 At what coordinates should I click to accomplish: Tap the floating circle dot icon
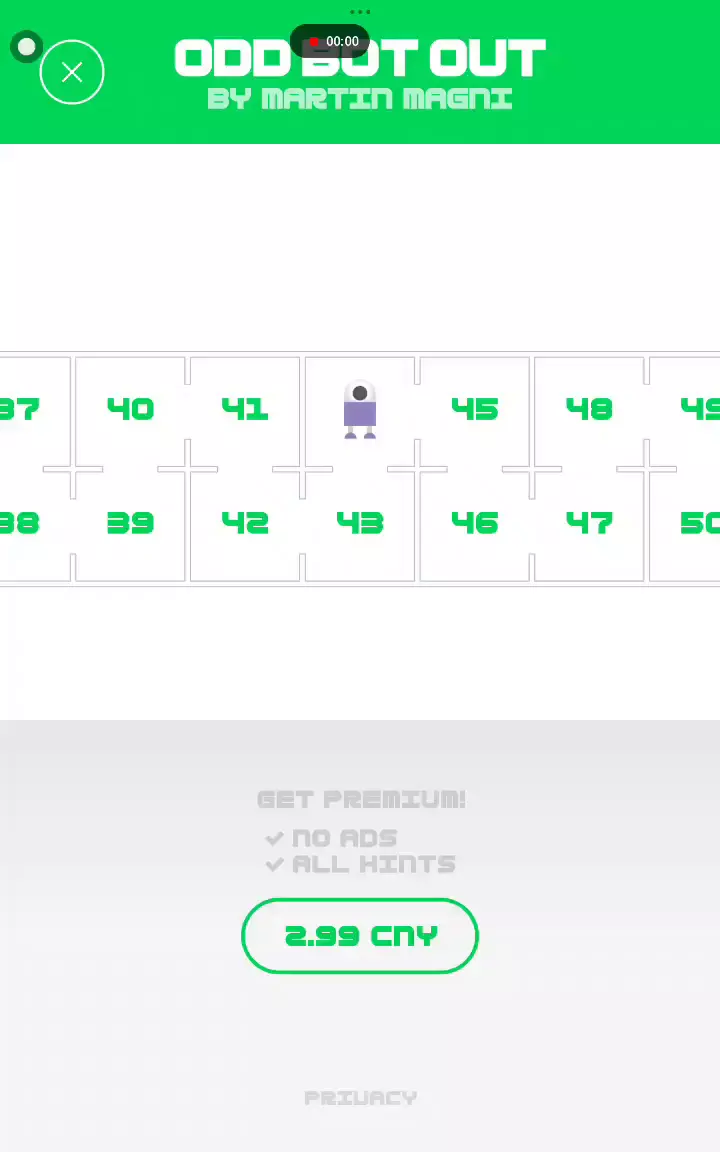(27, 47)
